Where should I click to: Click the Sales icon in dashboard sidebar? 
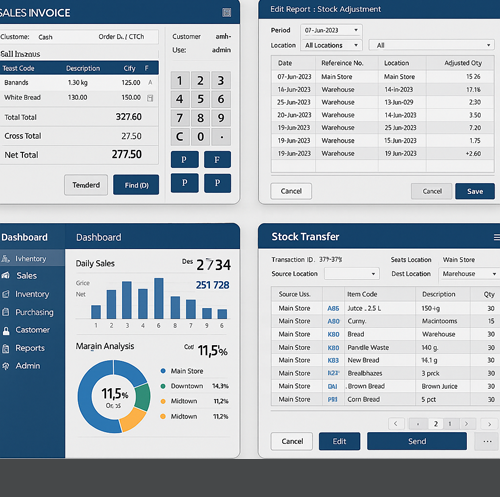(6, 275)
